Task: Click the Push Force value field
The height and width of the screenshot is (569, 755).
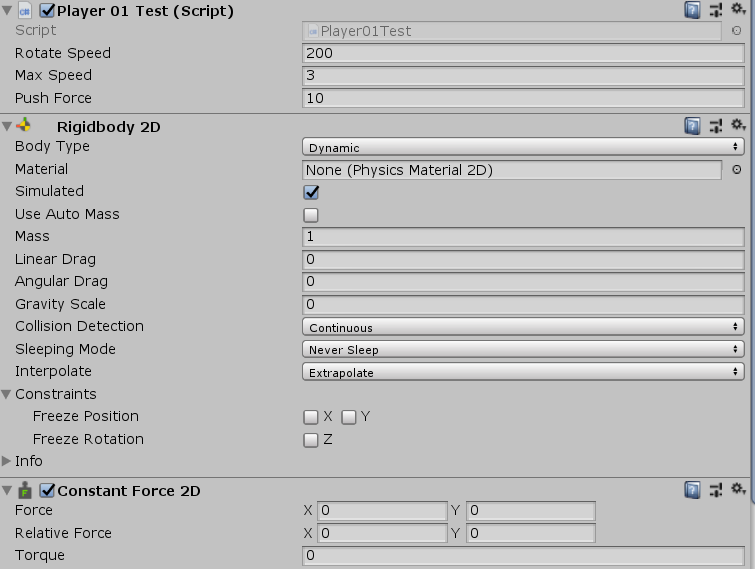Action: pos(523,98)
